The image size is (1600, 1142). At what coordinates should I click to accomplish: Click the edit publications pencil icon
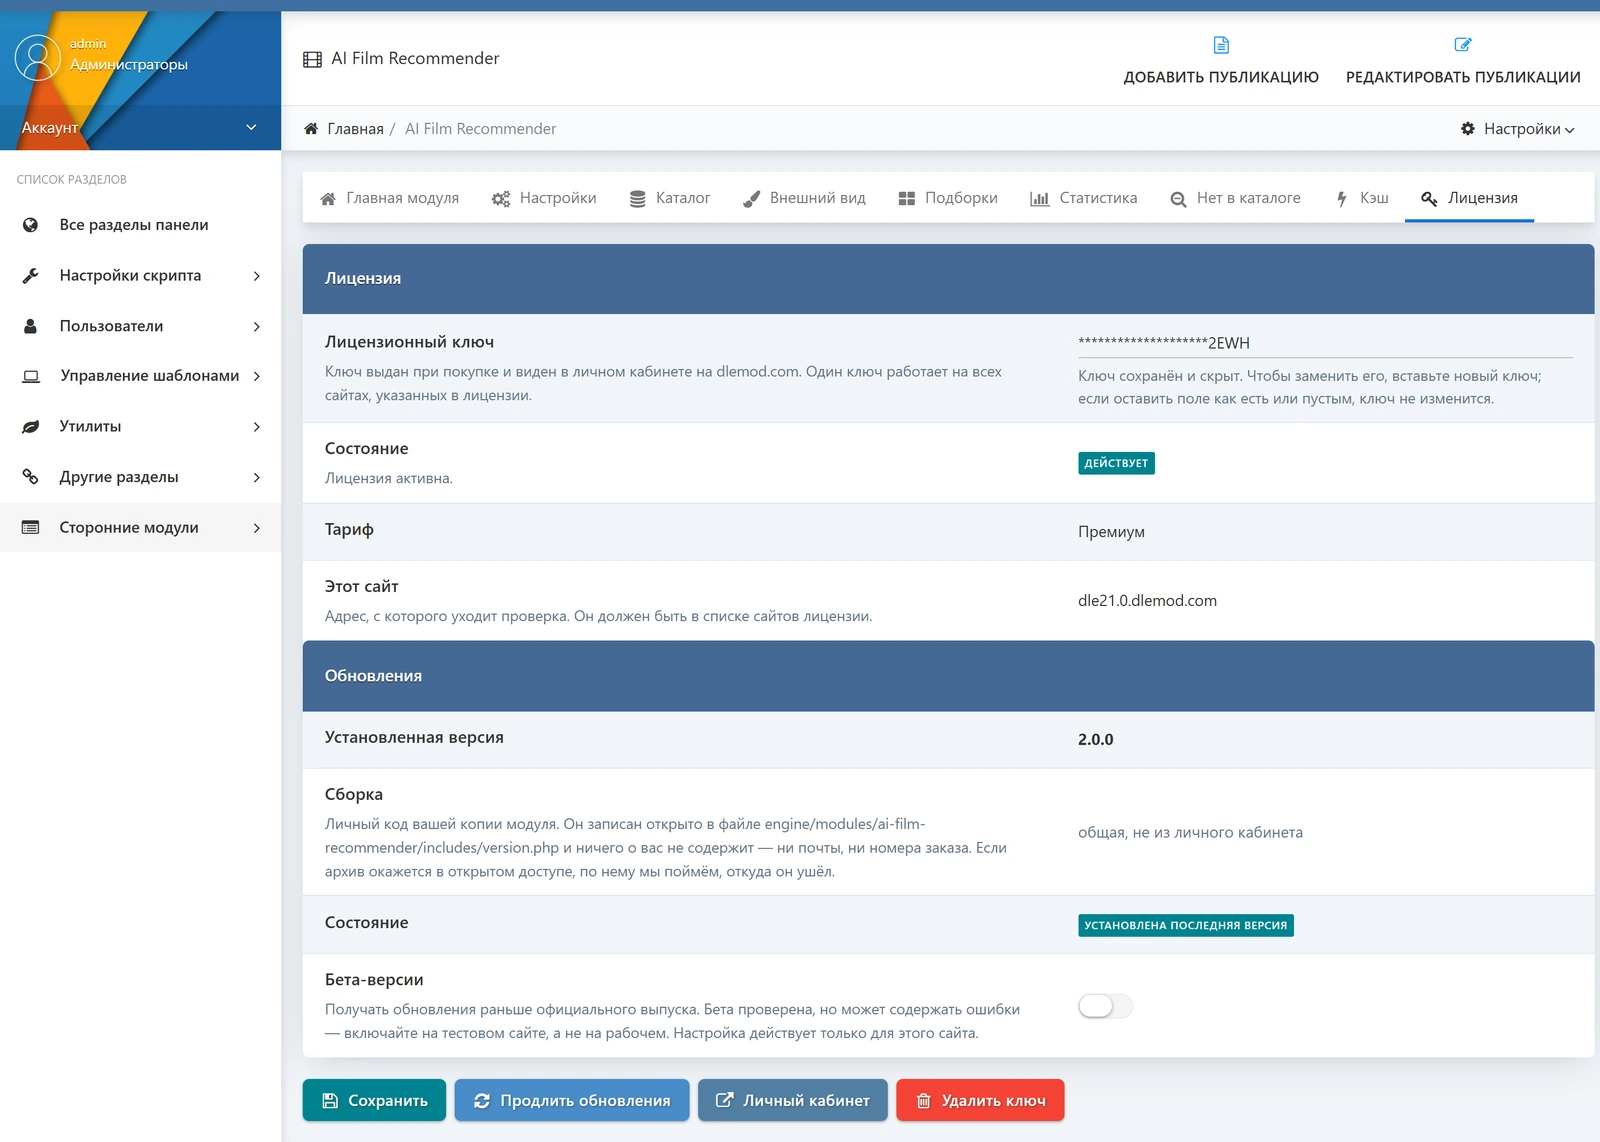point(1463,45)
